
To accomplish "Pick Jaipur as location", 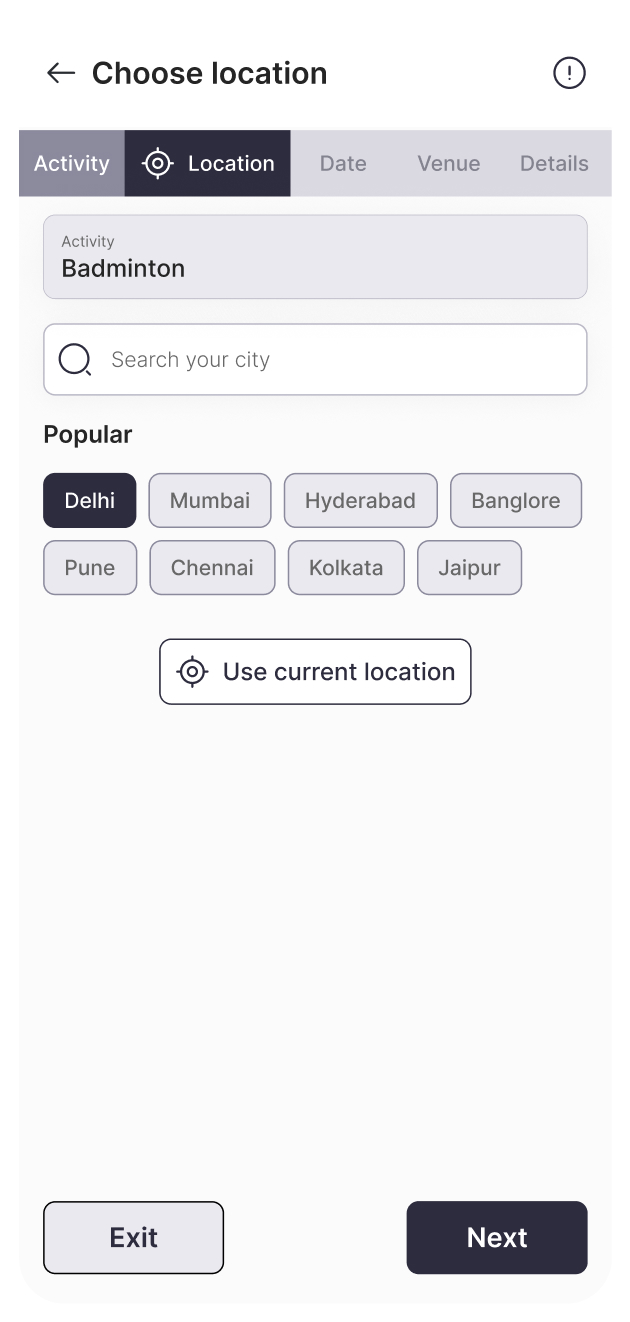I will (x=469, y=568).
